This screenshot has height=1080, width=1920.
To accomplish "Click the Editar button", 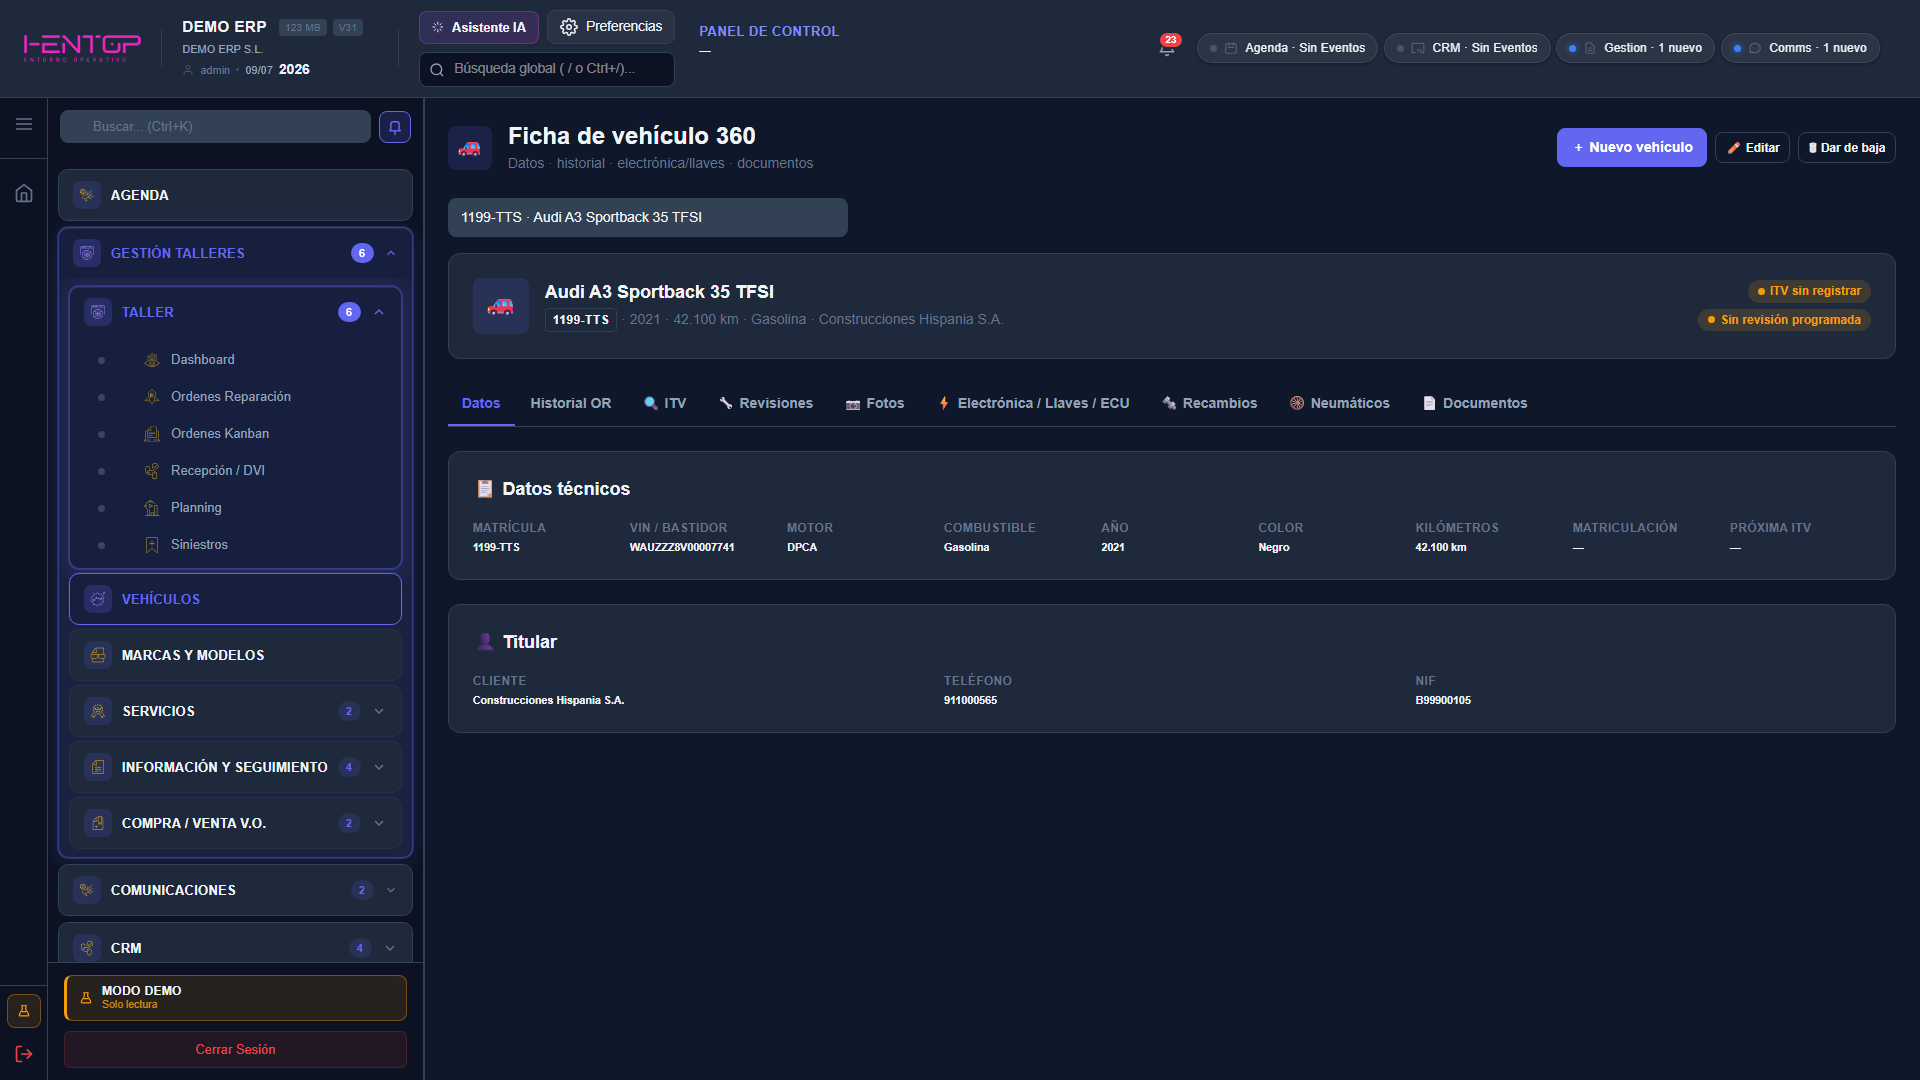I will 1753,148.
